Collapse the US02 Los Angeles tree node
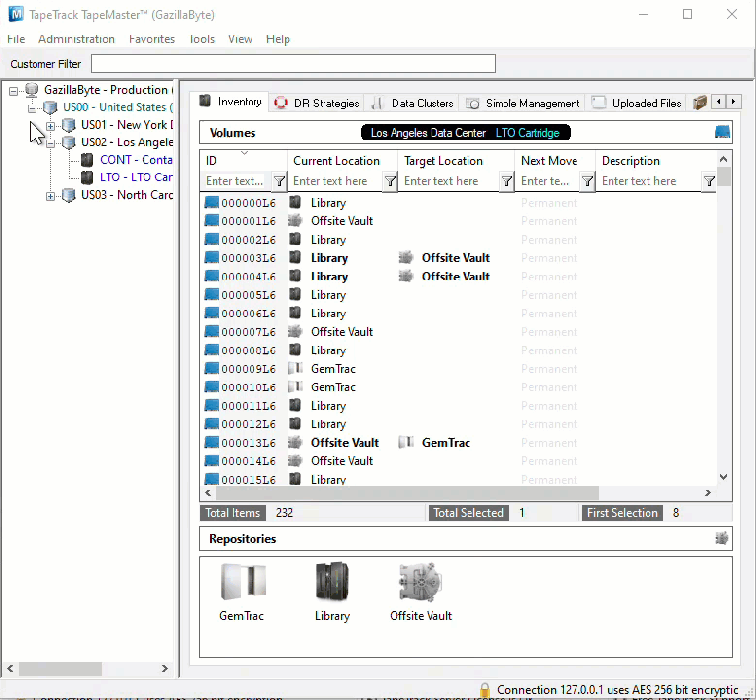756x700 pixels. (x=50, y=143)
